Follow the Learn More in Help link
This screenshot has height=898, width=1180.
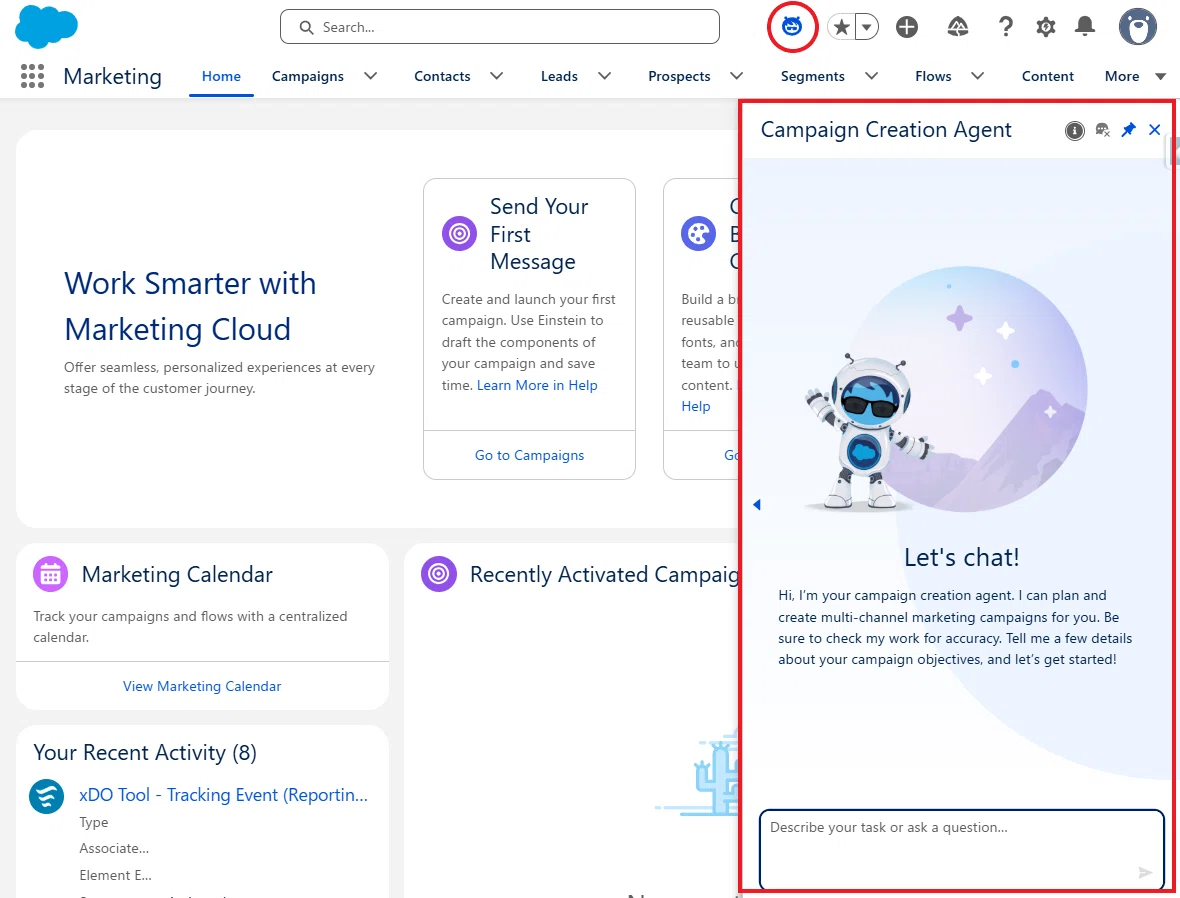click(x=537, y=385)
